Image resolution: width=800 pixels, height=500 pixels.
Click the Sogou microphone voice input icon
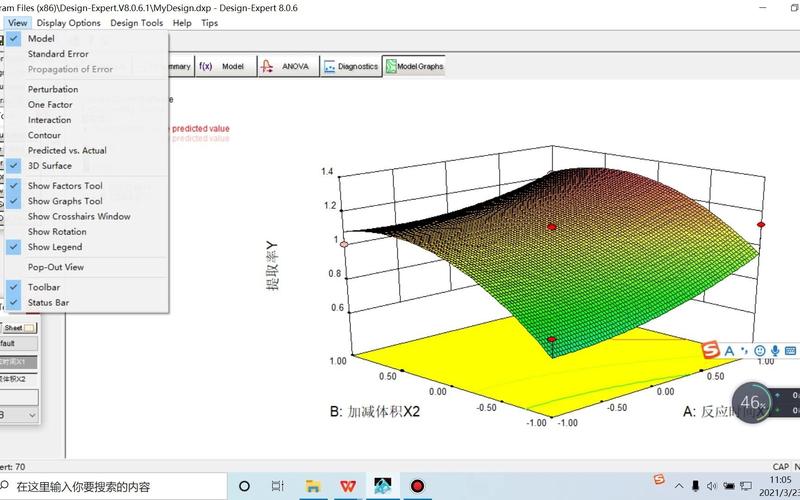775,350
